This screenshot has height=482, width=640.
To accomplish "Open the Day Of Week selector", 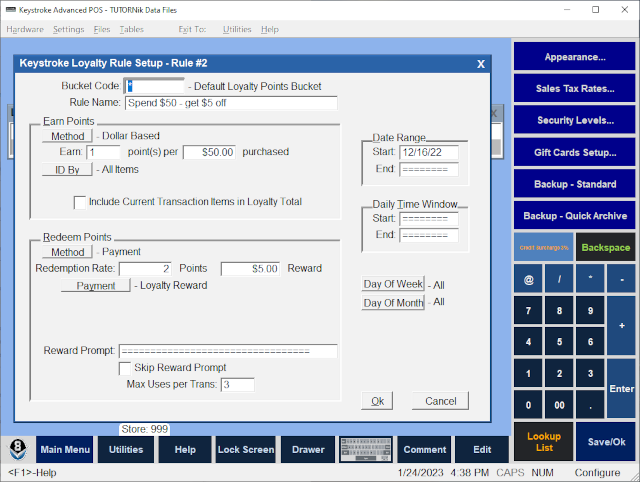I will point(393,284).
